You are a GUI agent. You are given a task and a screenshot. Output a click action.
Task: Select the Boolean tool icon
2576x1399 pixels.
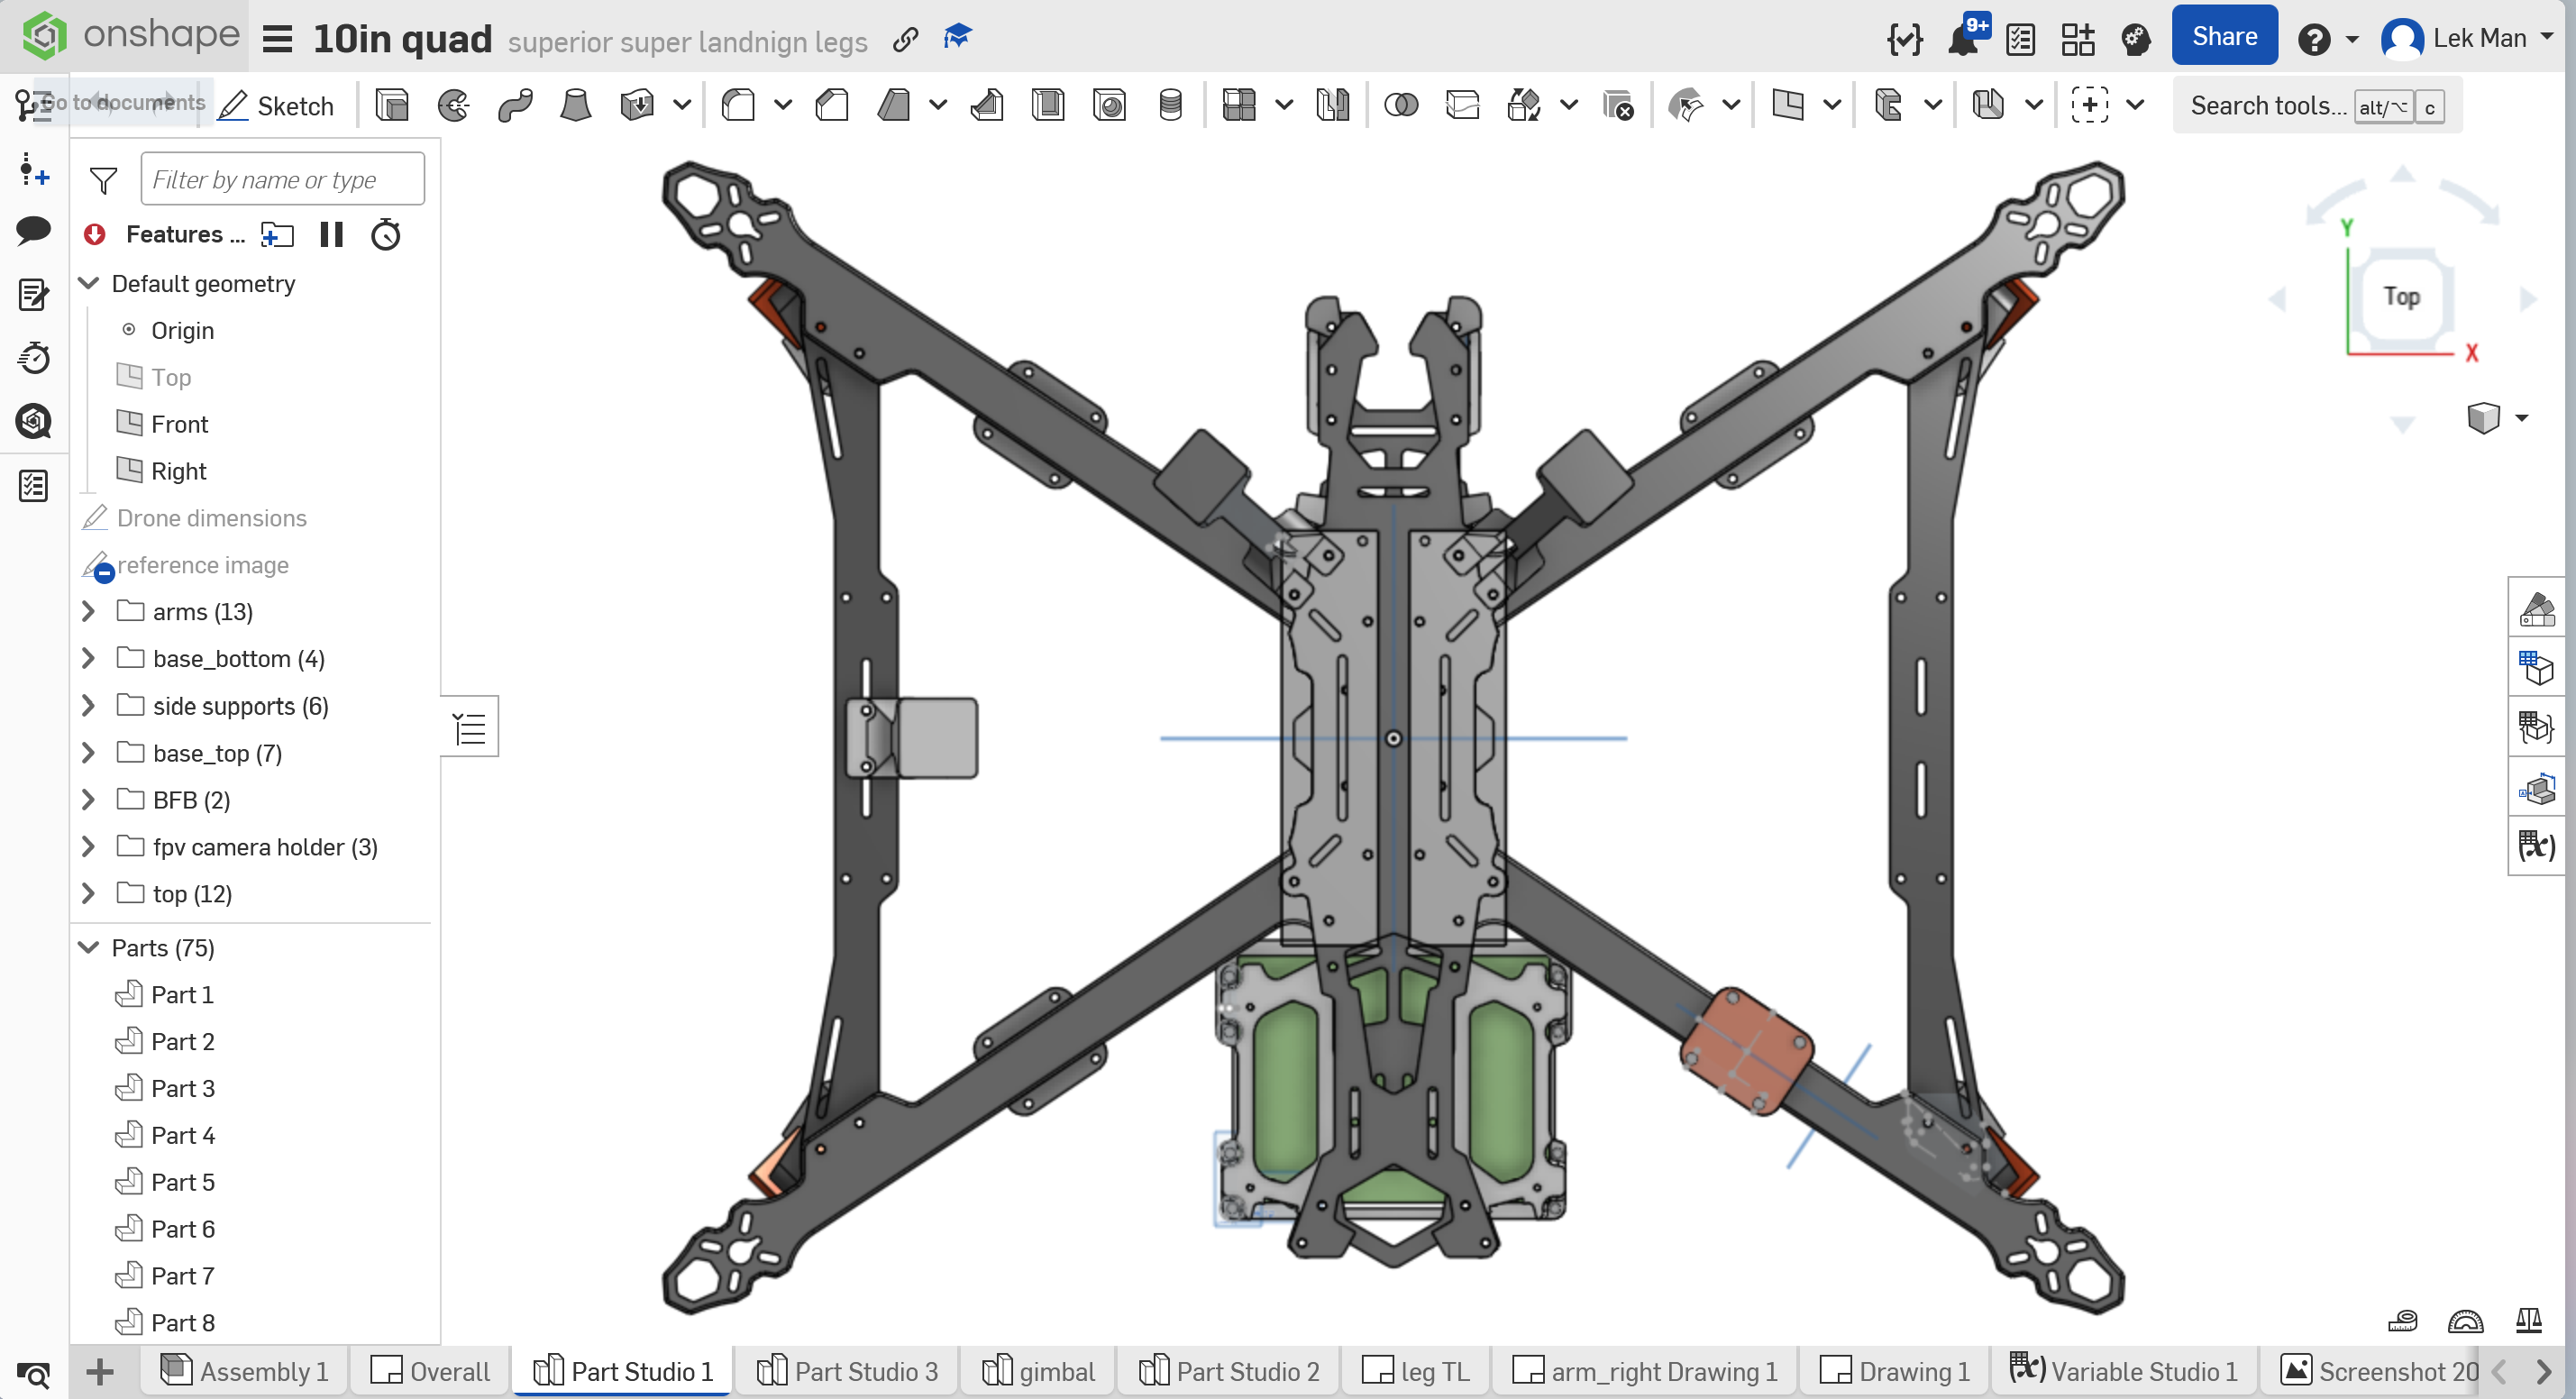(x=1401, y=105)
